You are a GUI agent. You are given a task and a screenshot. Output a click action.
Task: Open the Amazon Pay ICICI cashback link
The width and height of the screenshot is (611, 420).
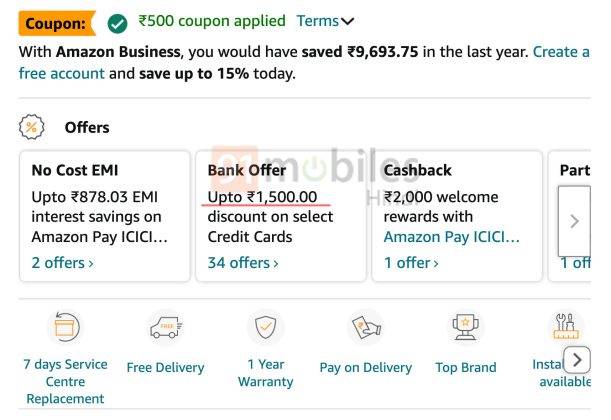(452, 237)
